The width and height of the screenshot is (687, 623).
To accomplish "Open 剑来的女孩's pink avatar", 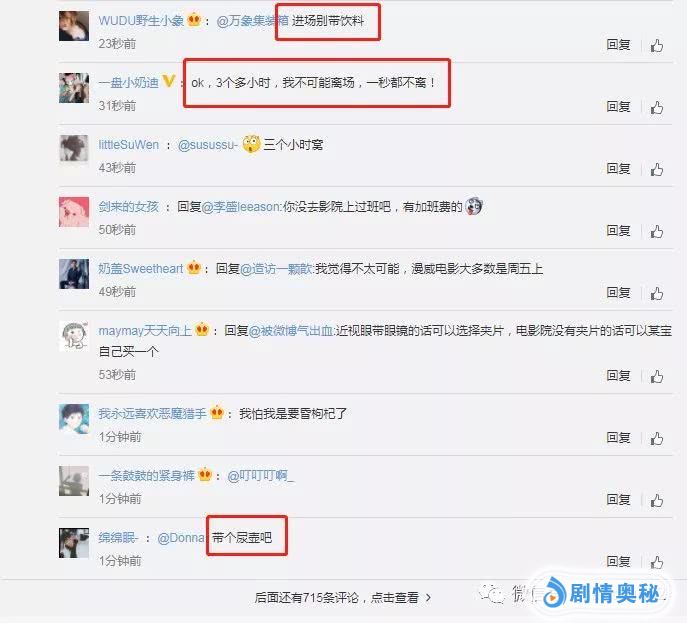I will [74, 212].
